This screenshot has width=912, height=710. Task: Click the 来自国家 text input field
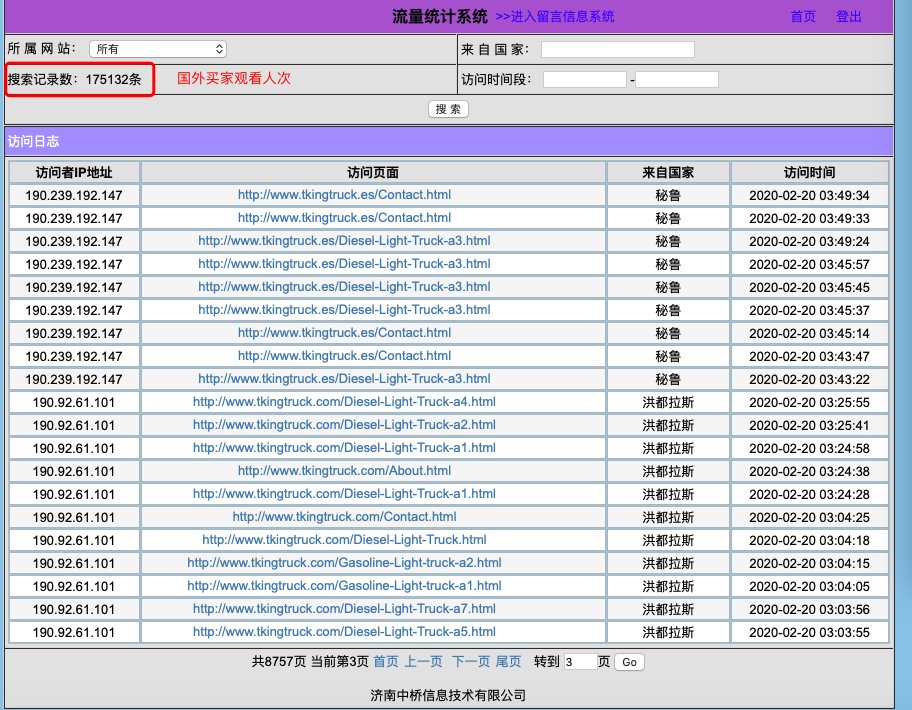pos(618,49)
